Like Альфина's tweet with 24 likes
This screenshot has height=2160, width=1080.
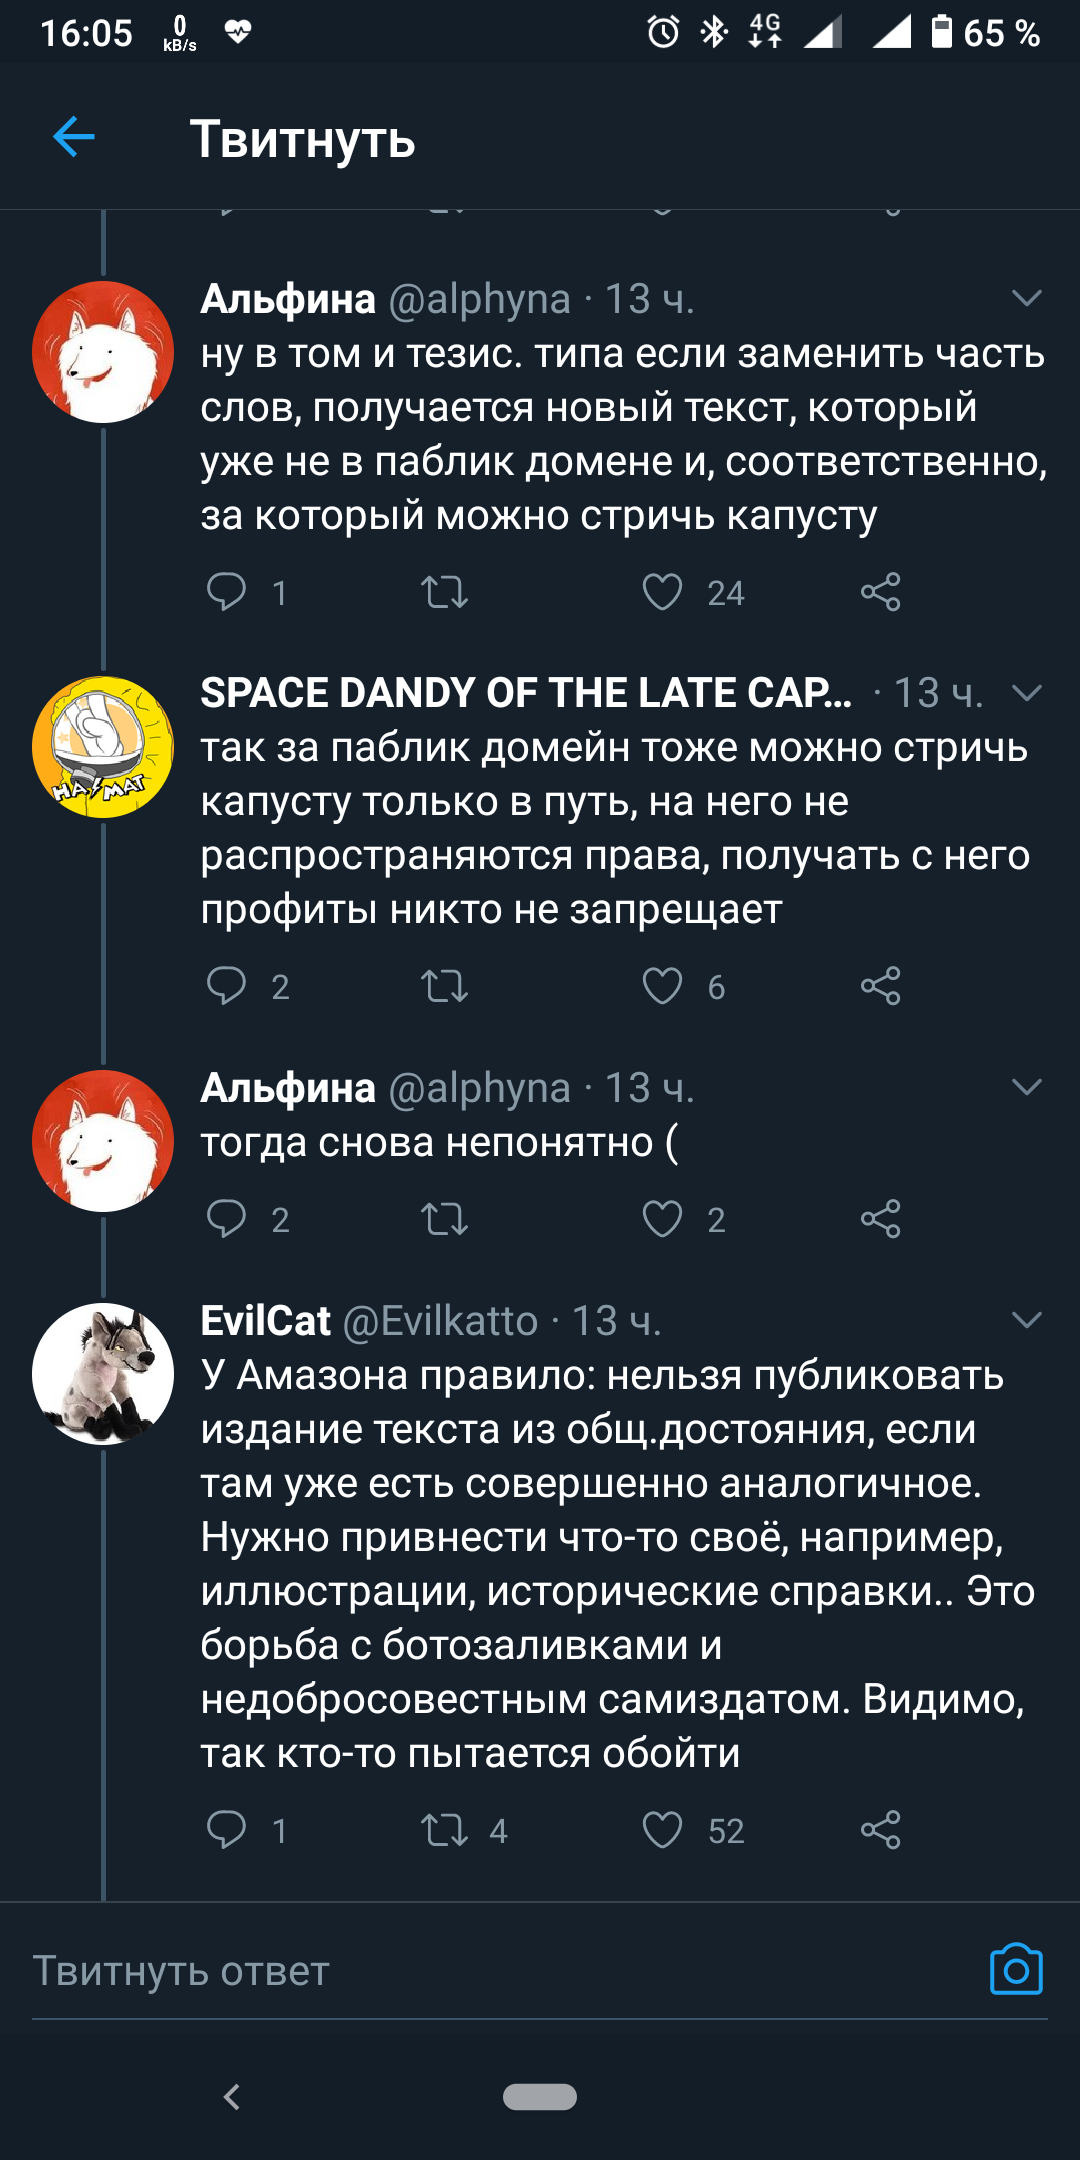click(x=663, y=592)
